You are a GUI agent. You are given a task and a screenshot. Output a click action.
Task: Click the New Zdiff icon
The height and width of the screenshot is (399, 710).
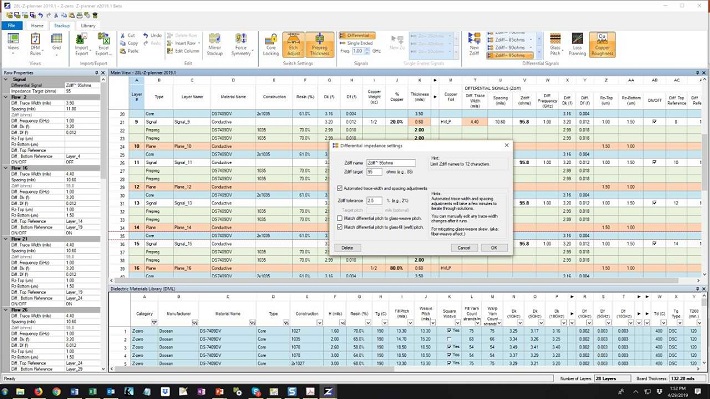(x=474, y=44)
